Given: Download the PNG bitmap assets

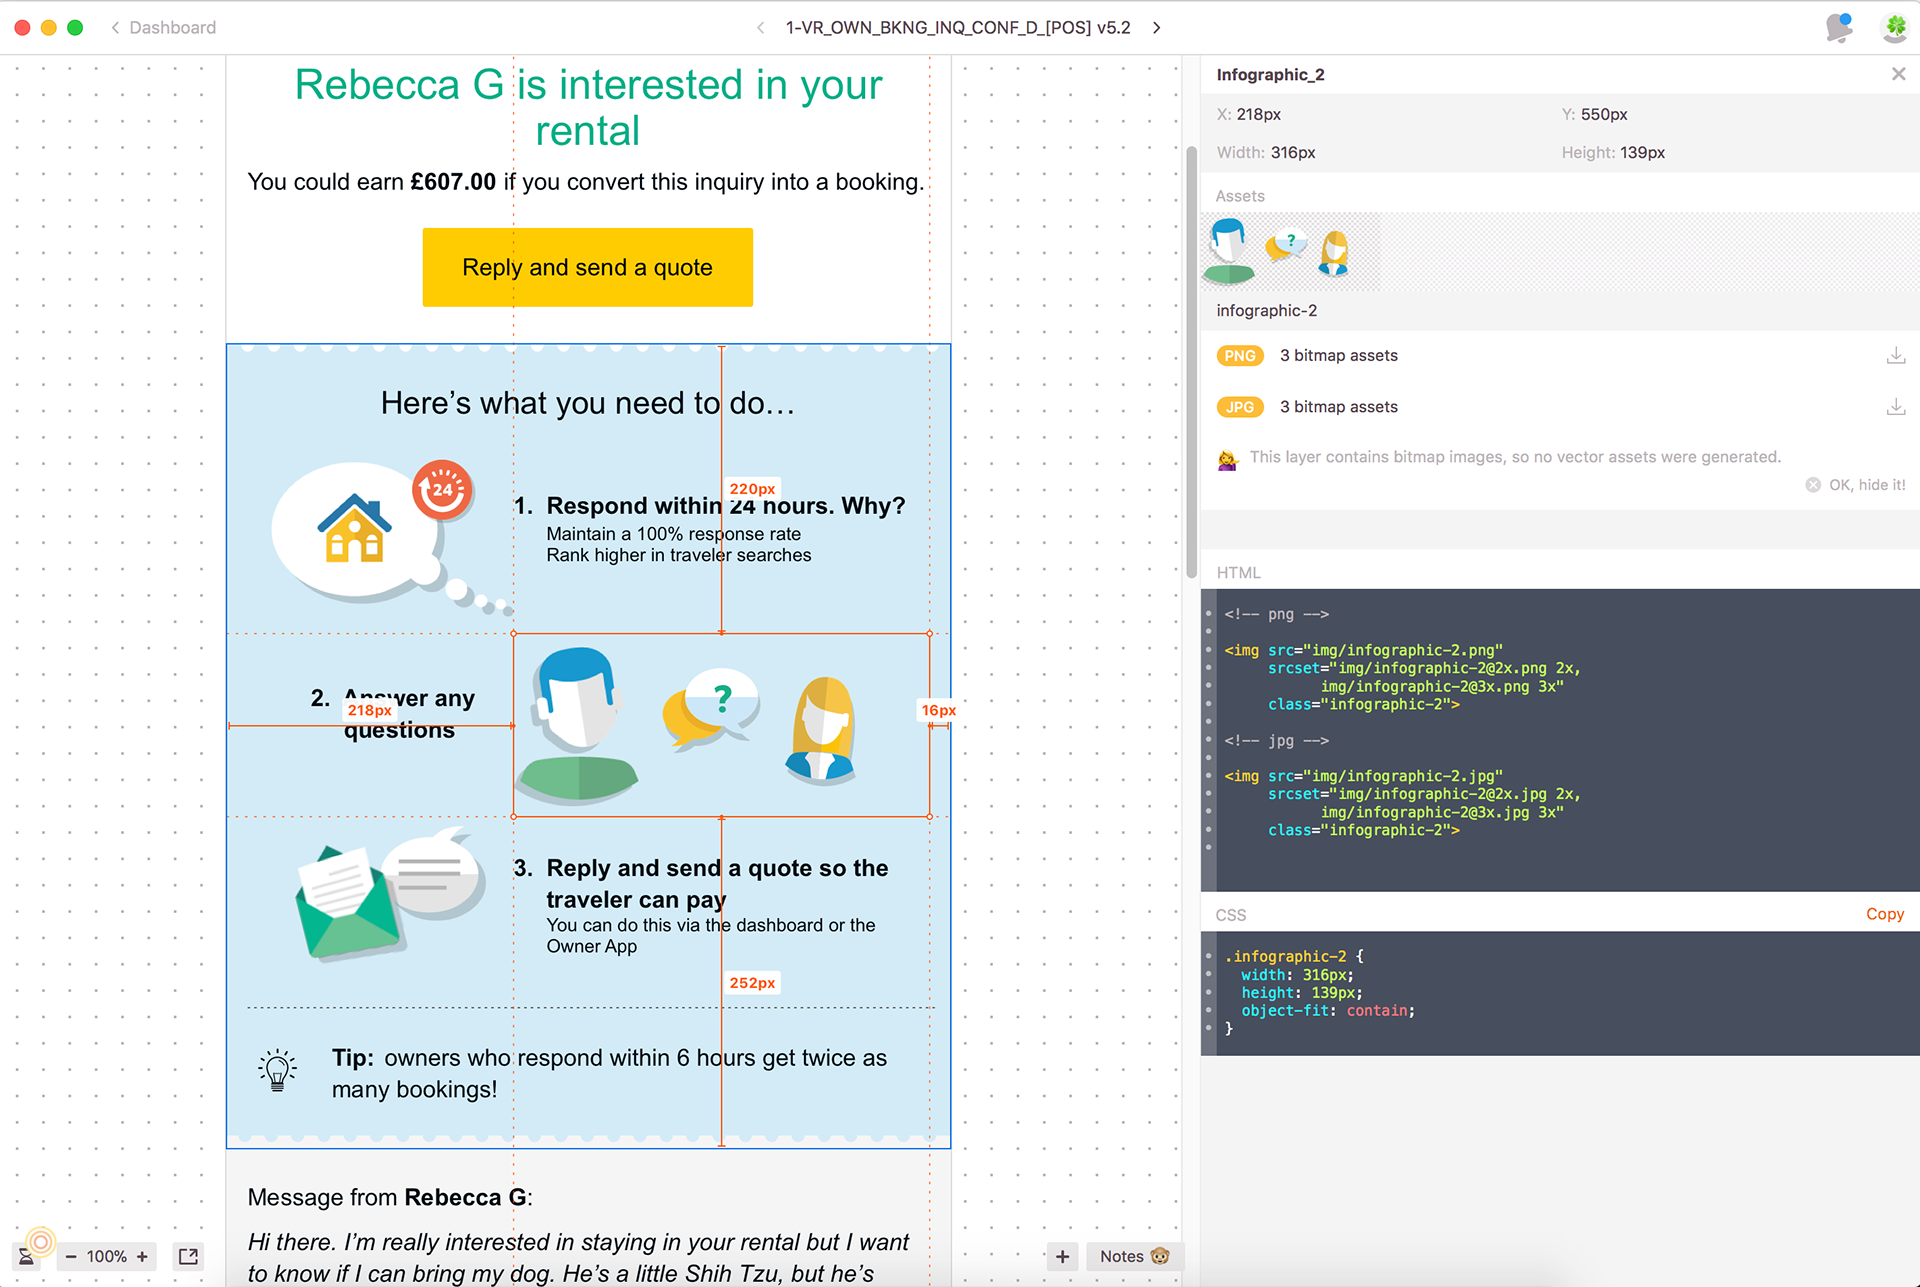Looking at the screenshot, I should (1895, 356).
